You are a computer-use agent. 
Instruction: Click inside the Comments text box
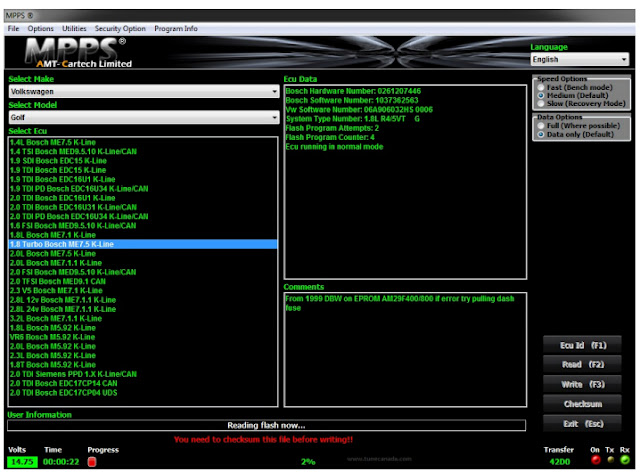(405, 350)
